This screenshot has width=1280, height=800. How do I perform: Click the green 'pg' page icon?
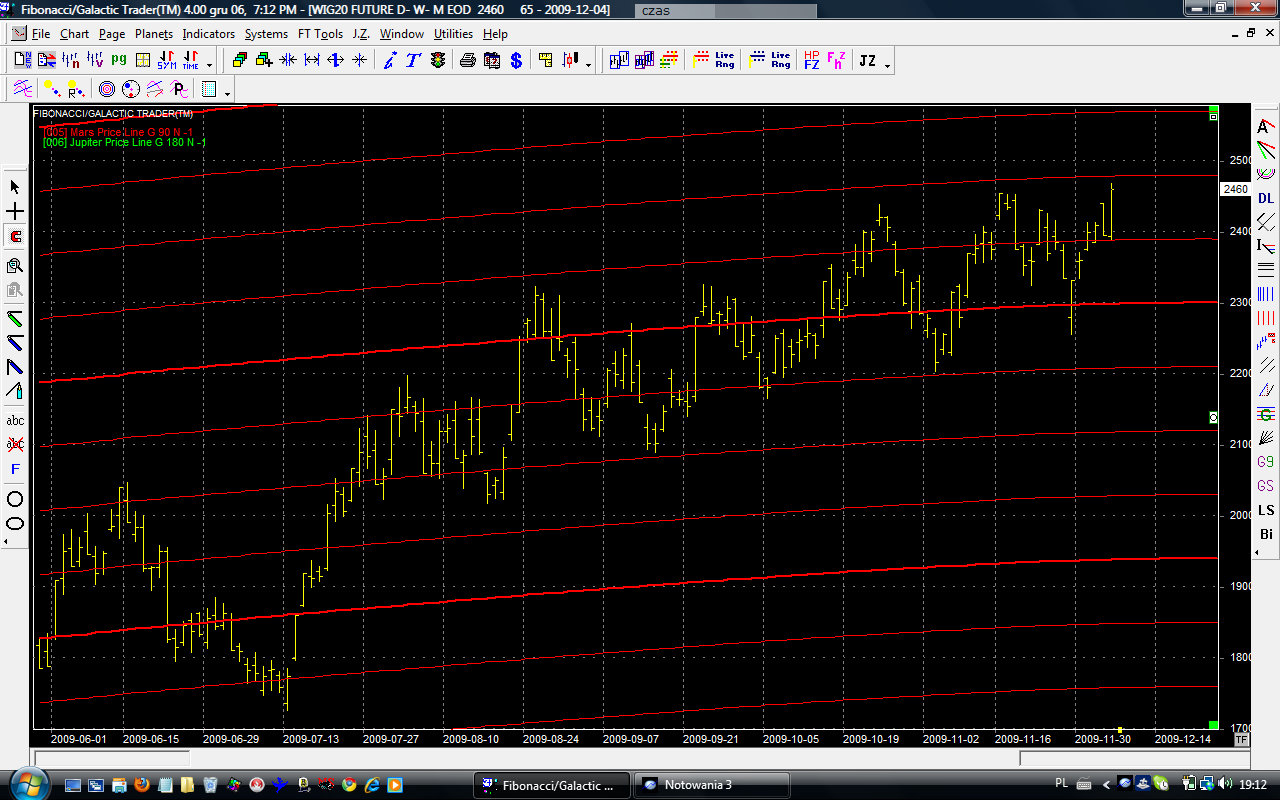click(x=119, y=61)
